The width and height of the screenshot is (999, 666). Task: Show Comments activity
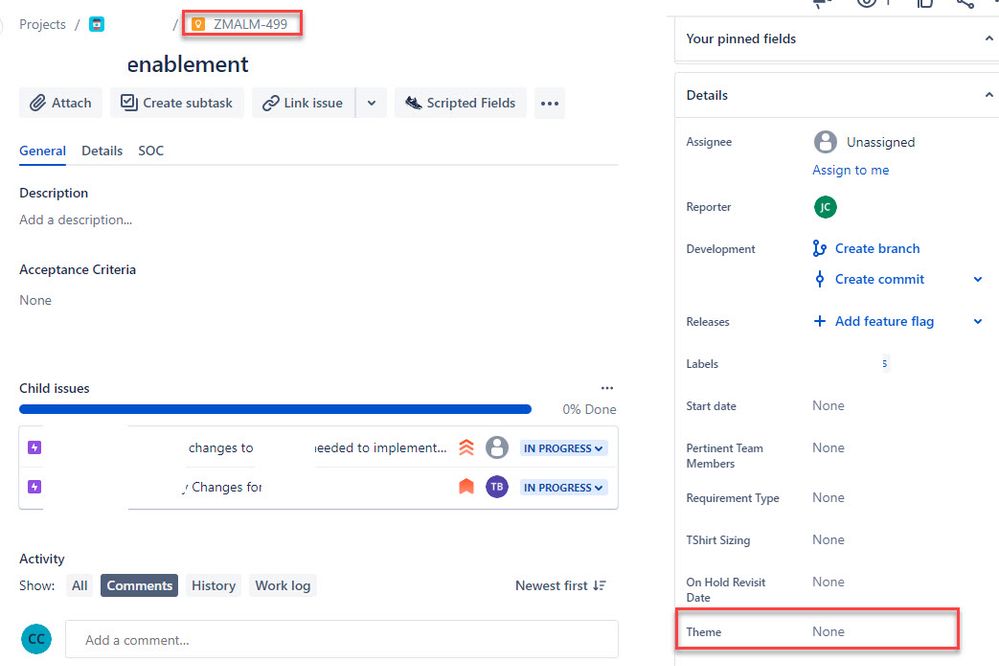click(140, 586)
